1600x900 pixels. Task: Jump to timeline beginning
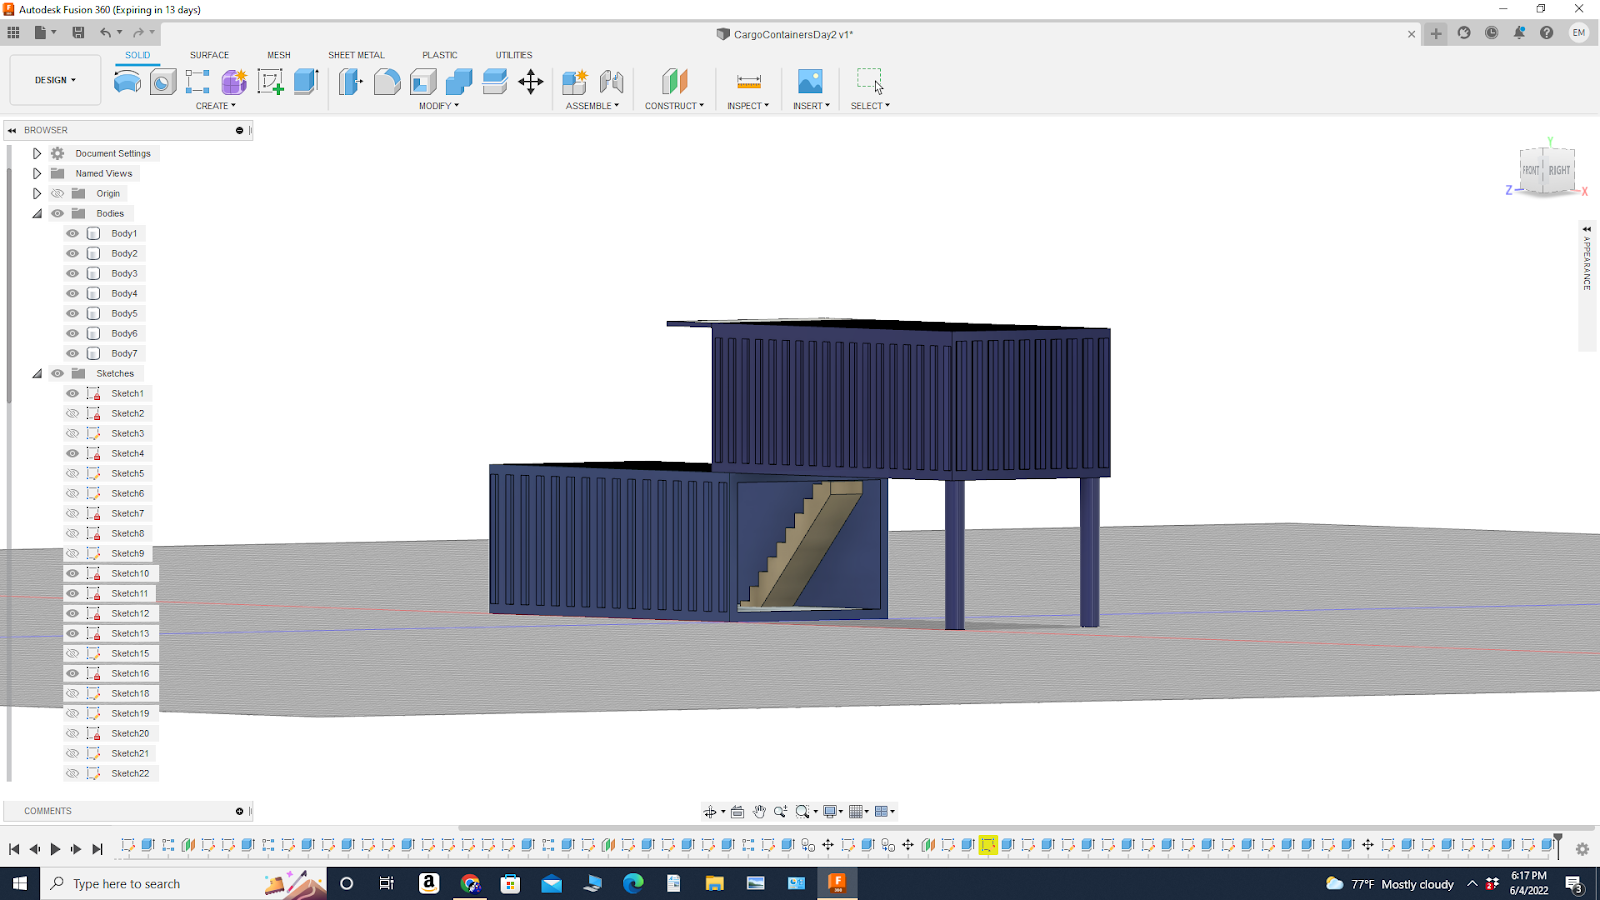[x=14, y=849]
